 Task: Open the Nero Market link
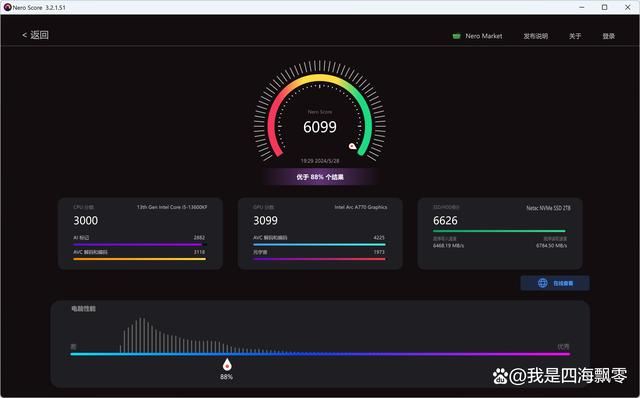click(477, 36)
